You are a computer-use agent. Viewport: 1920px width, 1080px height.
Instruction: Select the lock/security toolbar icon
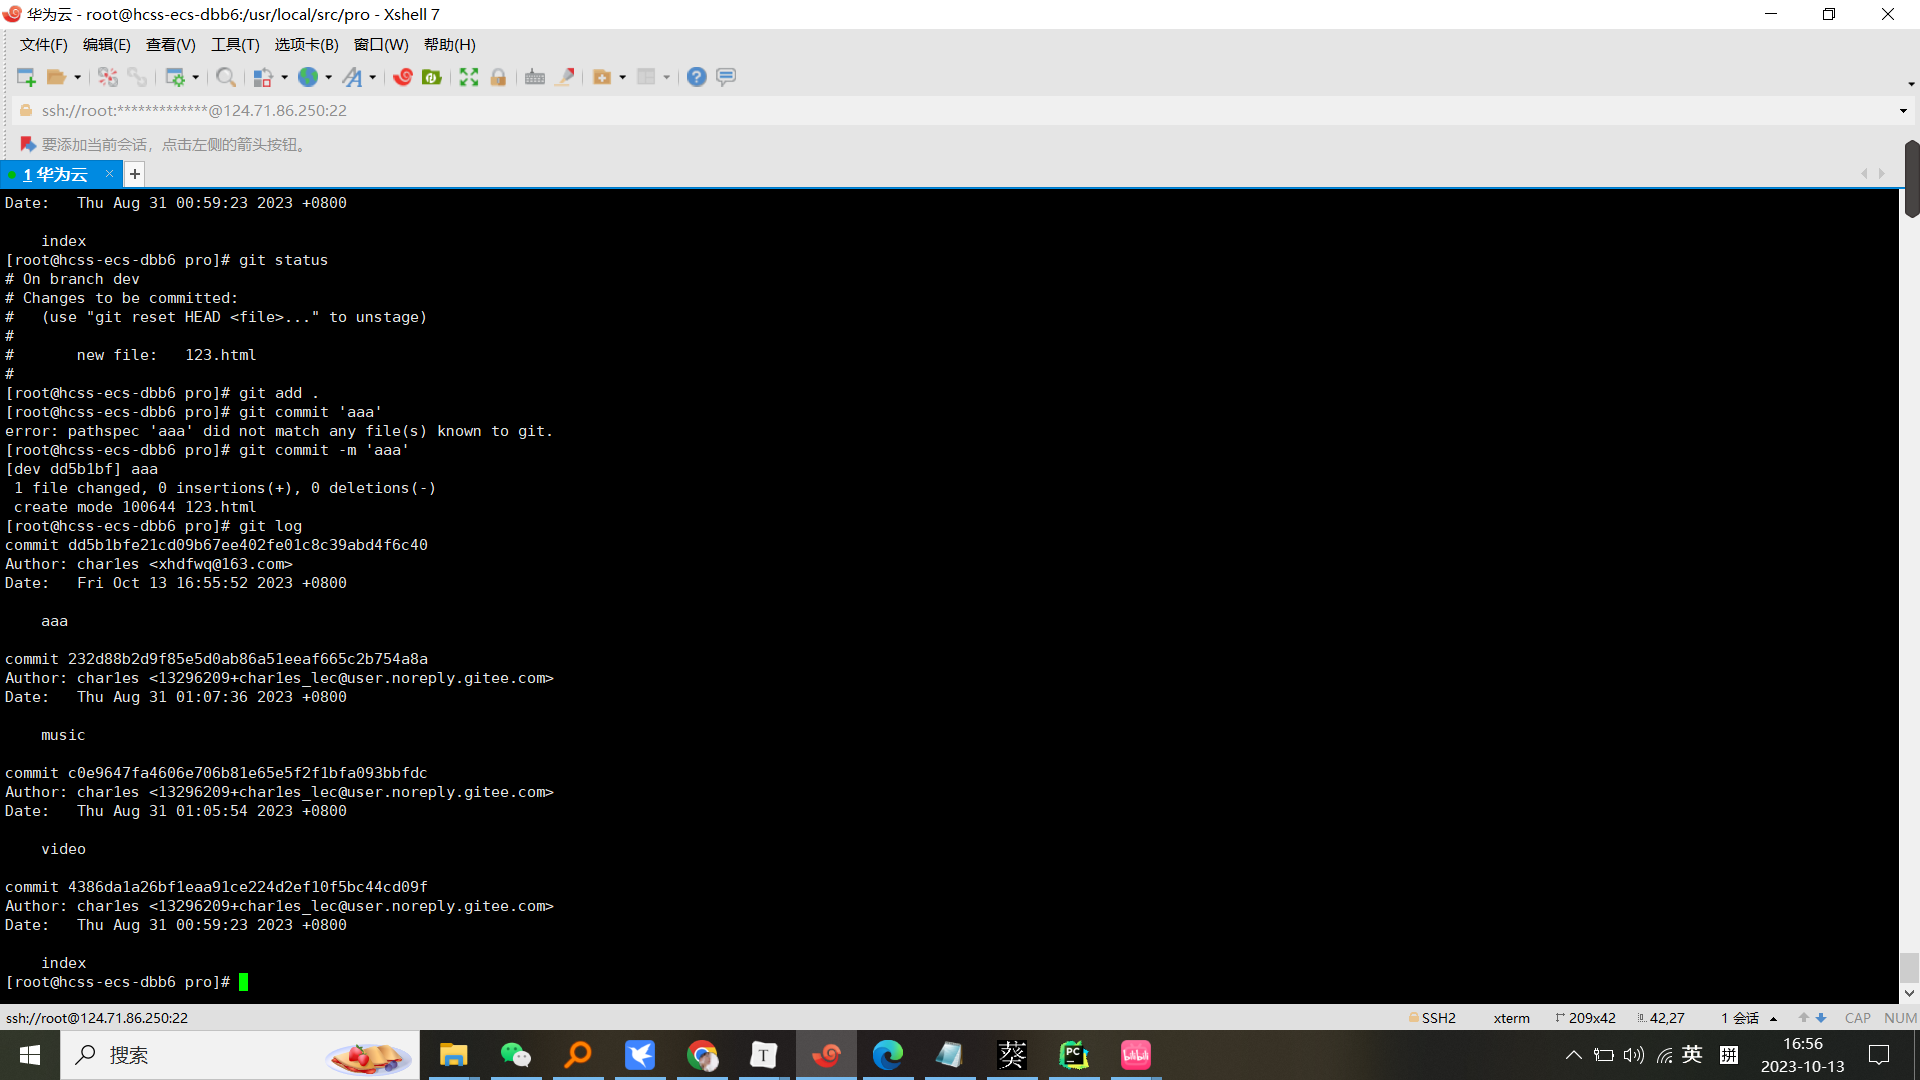tap(497, 76)
